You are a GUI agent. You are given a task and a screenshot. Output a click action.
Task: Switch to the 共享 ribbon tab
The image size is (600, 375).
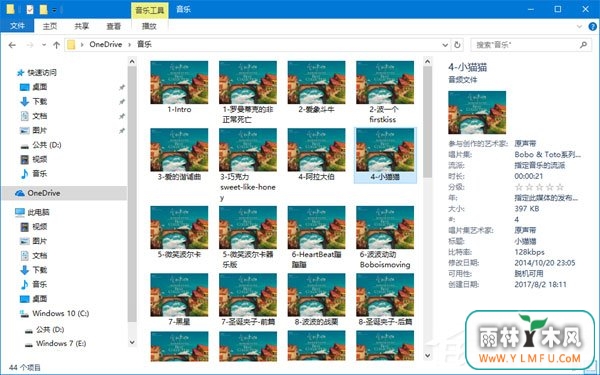82,26
